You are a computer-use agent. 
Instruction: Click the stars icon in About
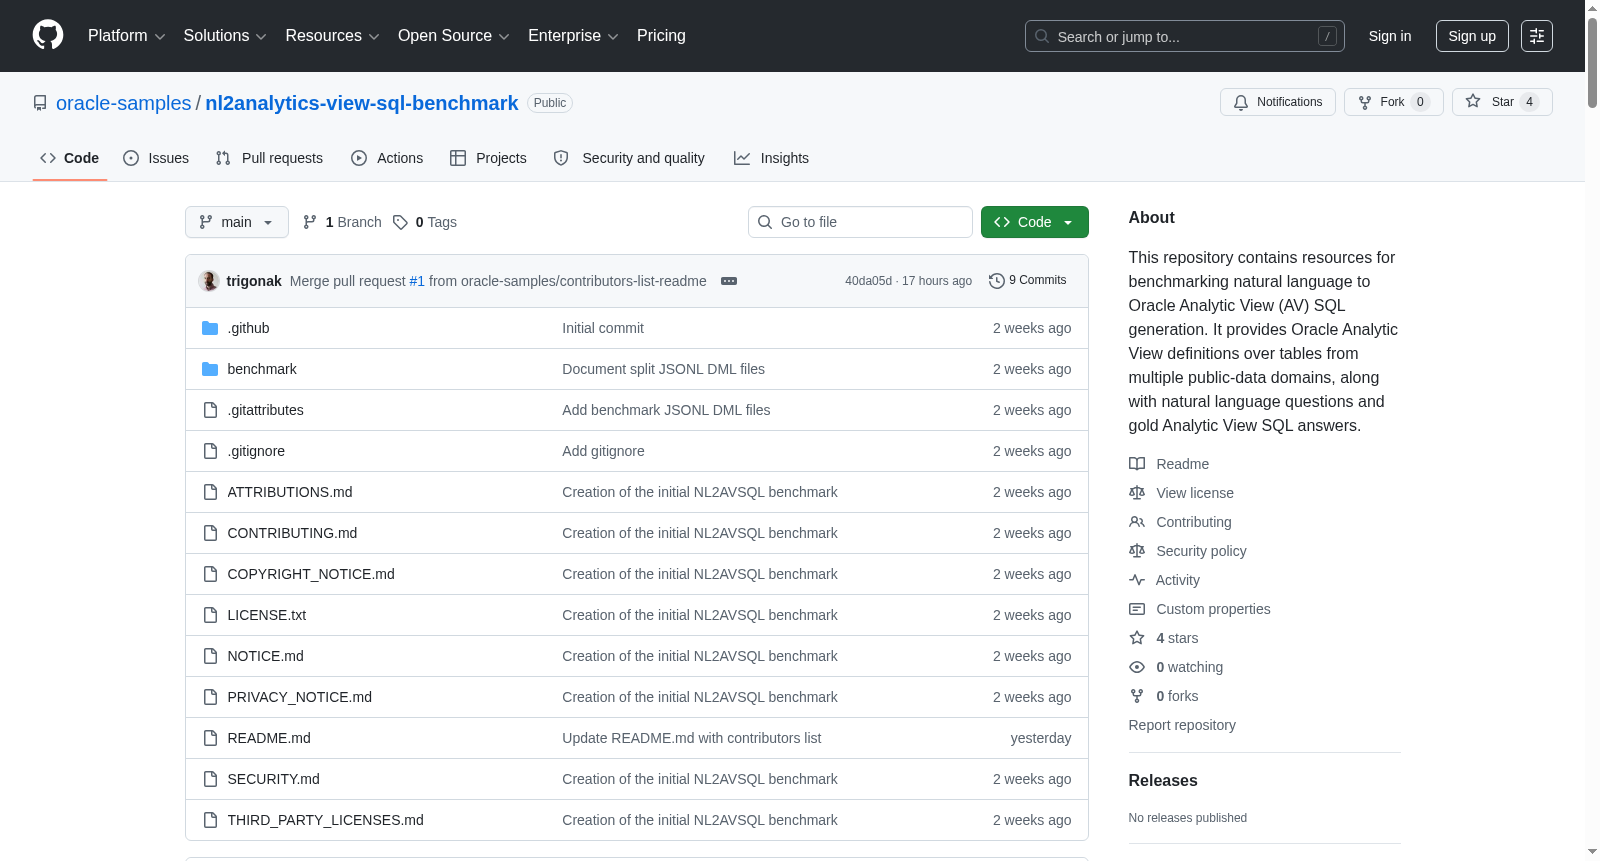1137,638
